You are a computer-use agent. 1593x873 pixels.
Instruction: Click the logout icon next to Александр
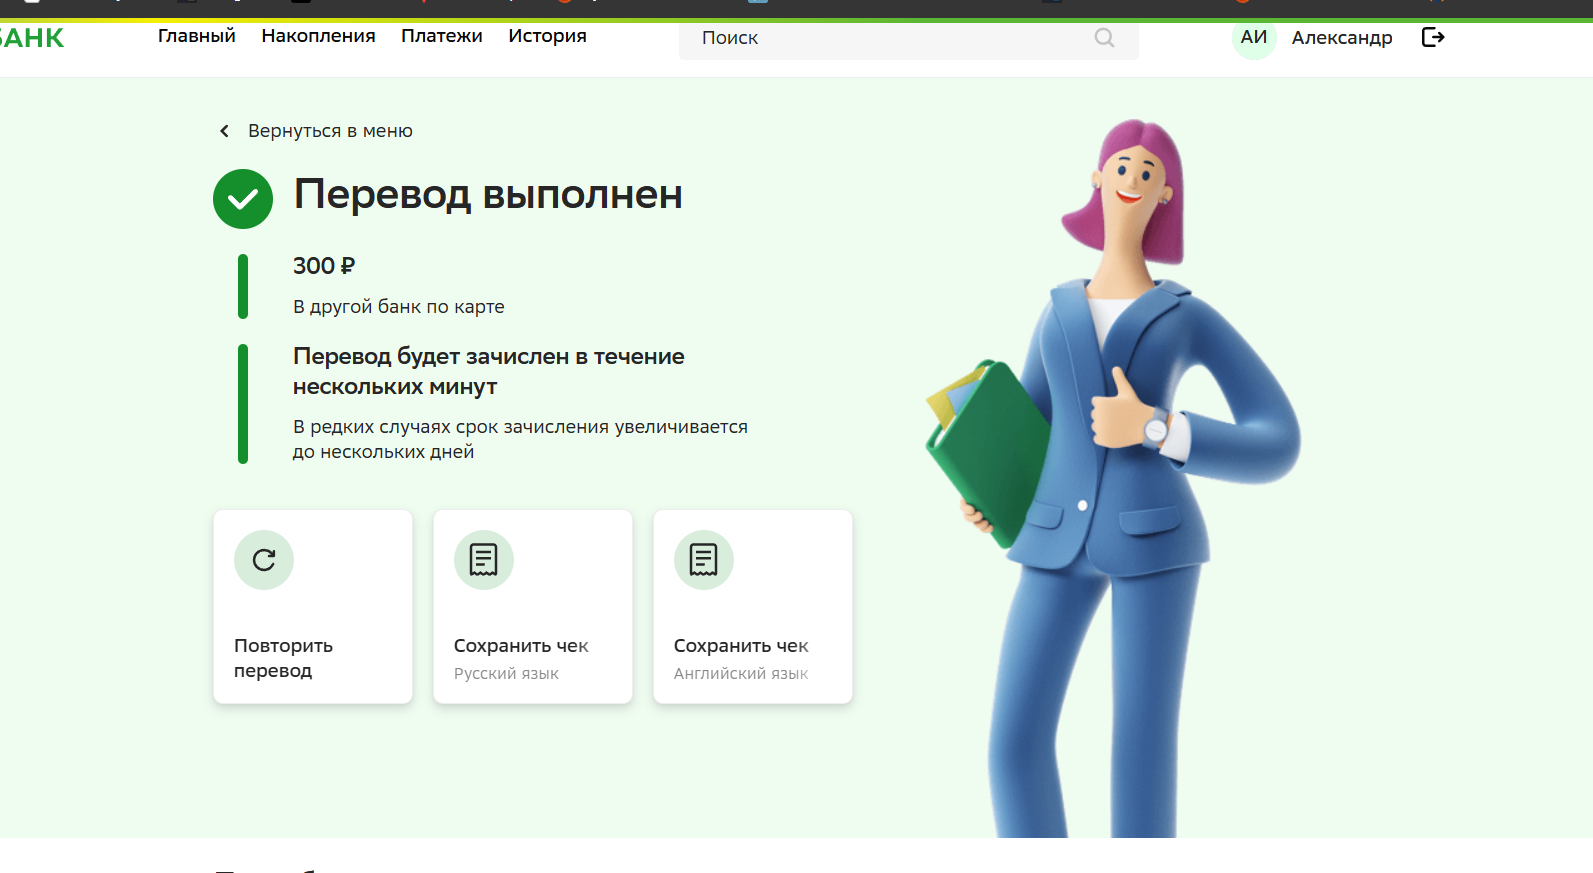(x=1433, y=37)
